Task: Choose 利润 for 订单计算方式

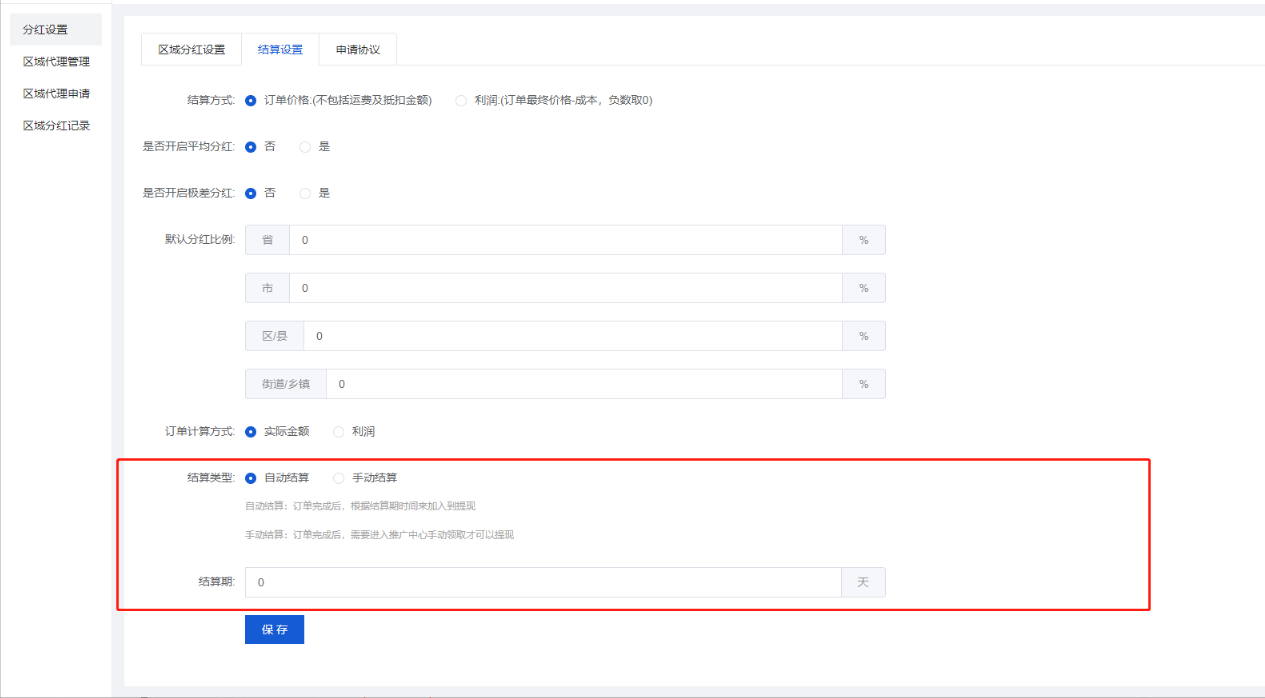Action: coord(339,432)
